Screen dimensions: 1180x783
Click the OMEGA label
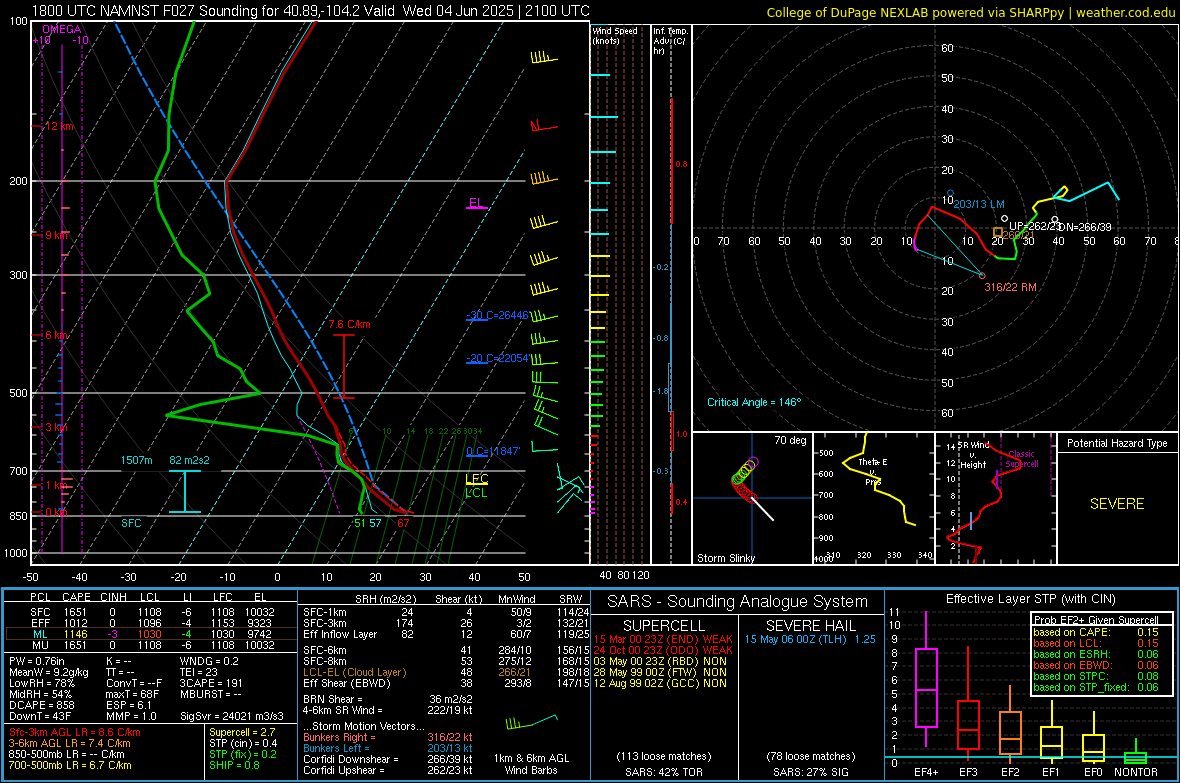(62, 29)
